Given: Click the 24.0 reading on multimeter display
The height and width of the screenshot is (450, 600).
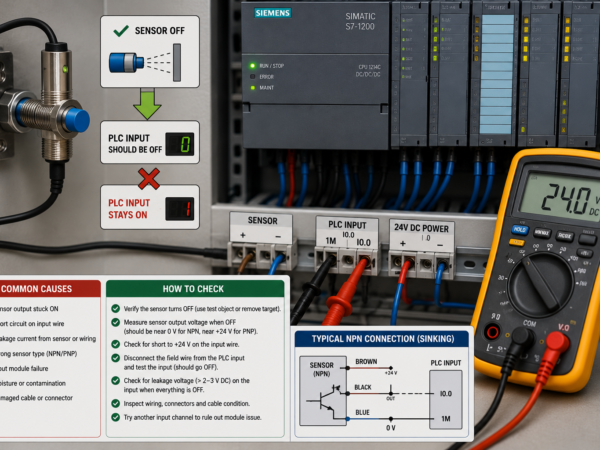Looking at the screenshot, I should 567,199.
